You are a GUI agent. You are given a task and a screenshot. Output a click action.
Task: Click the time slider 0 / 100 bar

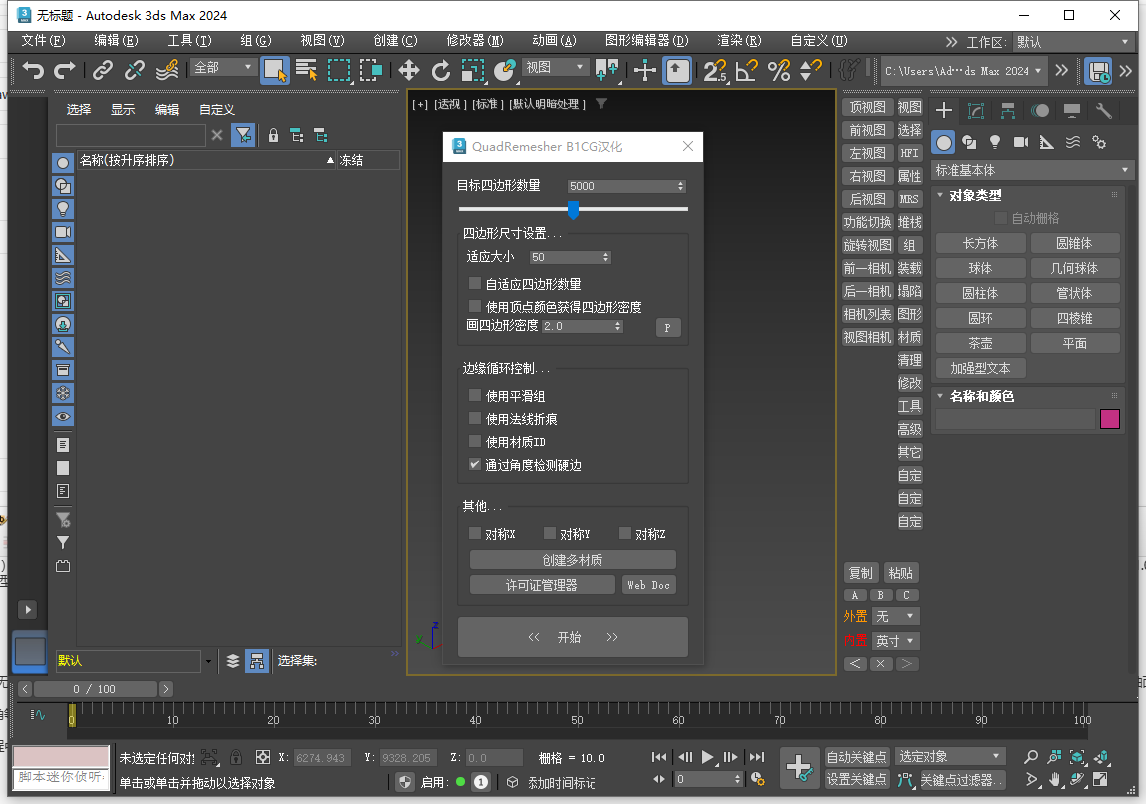tap(95, 689)
